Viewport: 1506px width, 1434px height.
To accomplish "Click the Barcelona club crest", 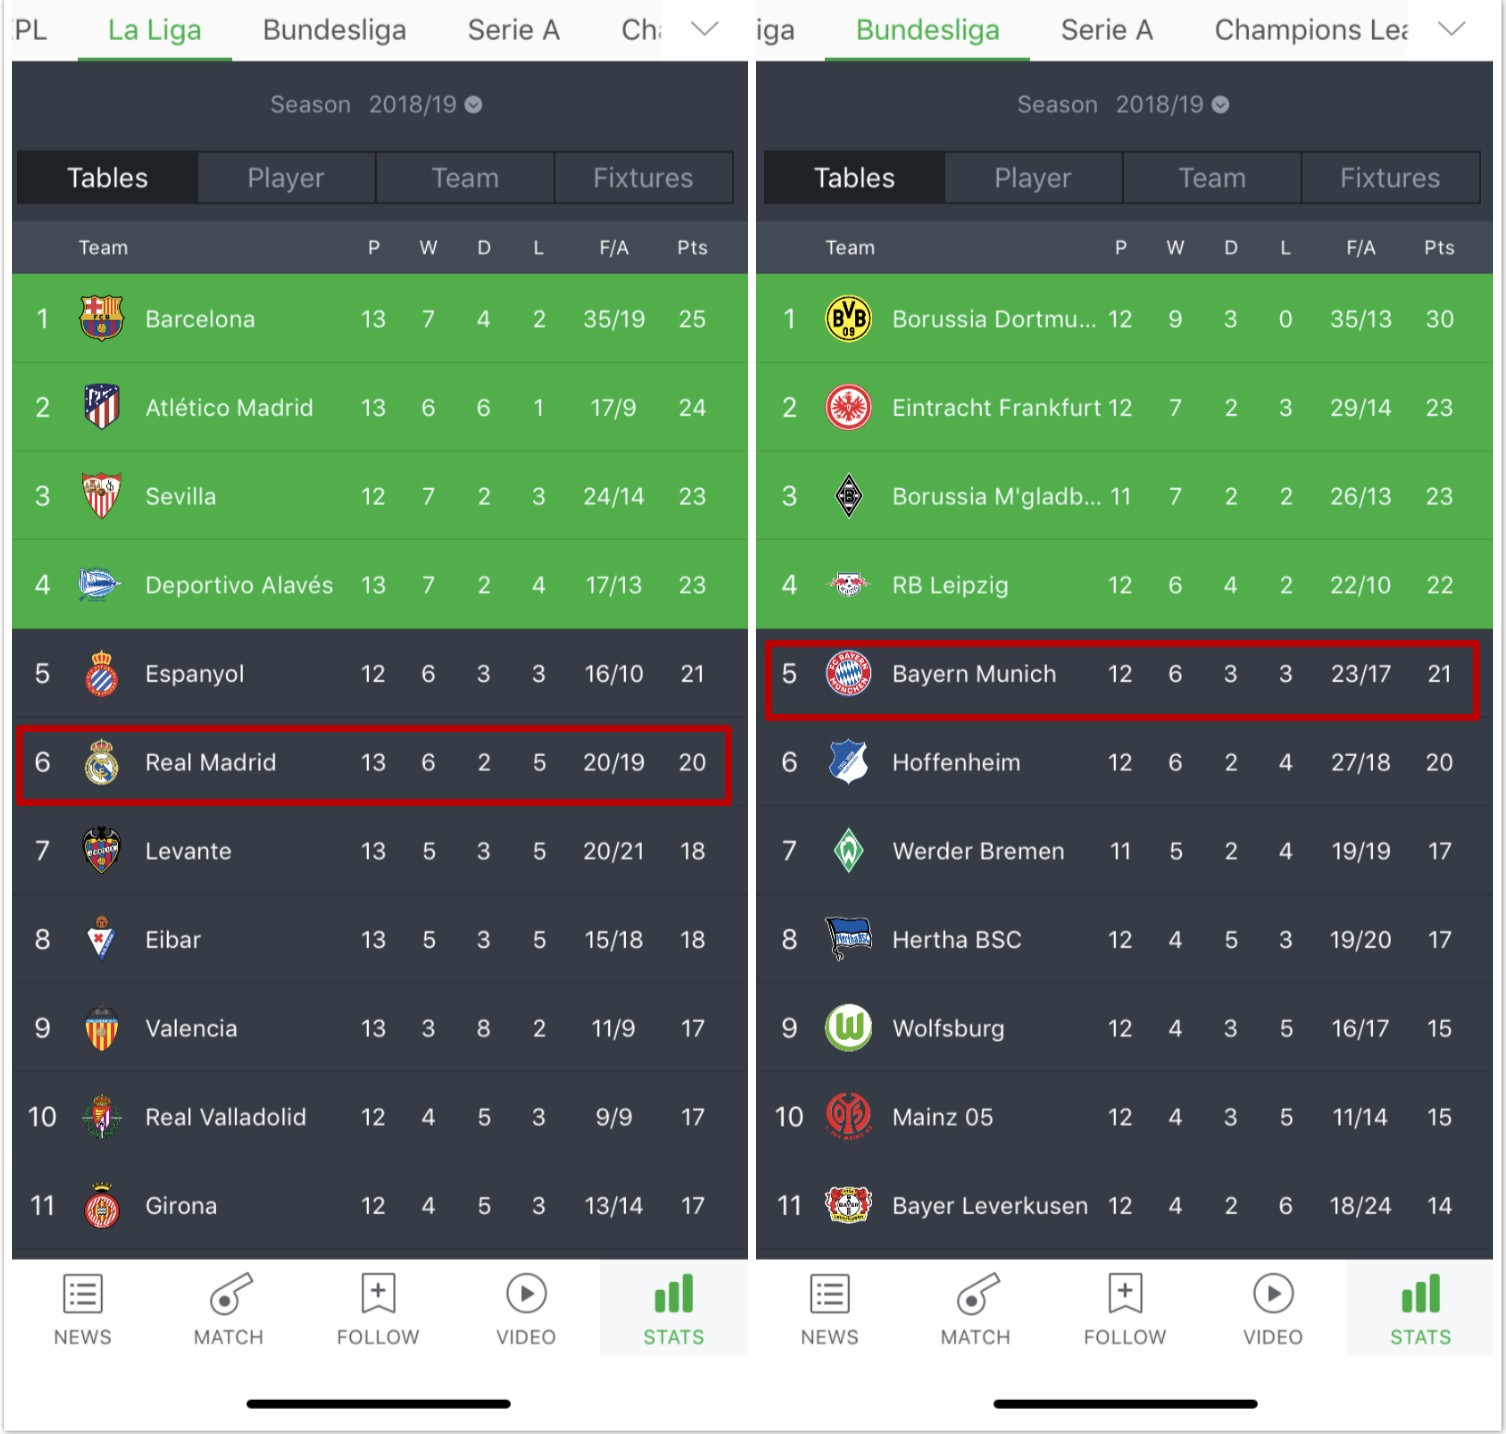I will (x=101, y=319).
